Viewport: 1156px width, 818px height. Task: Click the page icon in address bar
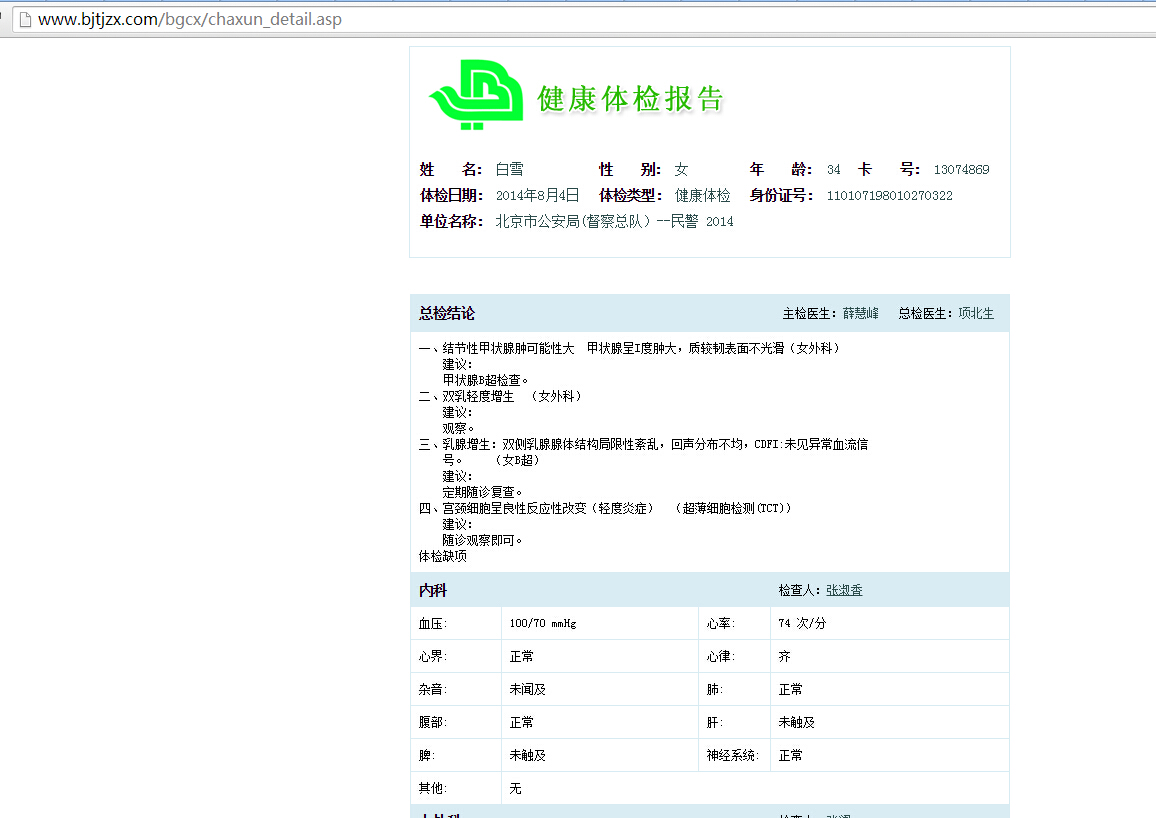[x=25, y=20]
